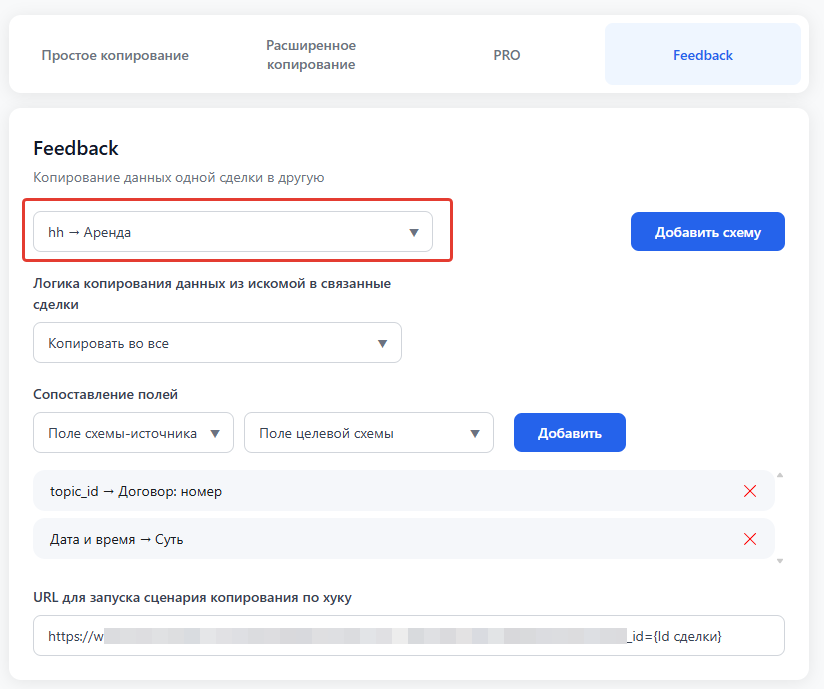
Task: Open the Поле схемы-источника dropdown
Action: [x=133, y=433]
